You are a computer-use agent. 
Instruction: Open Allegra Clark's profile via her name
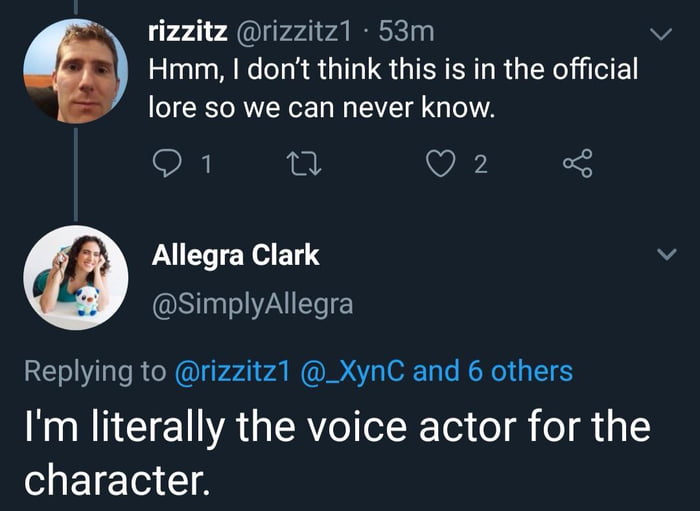(235, 255)
